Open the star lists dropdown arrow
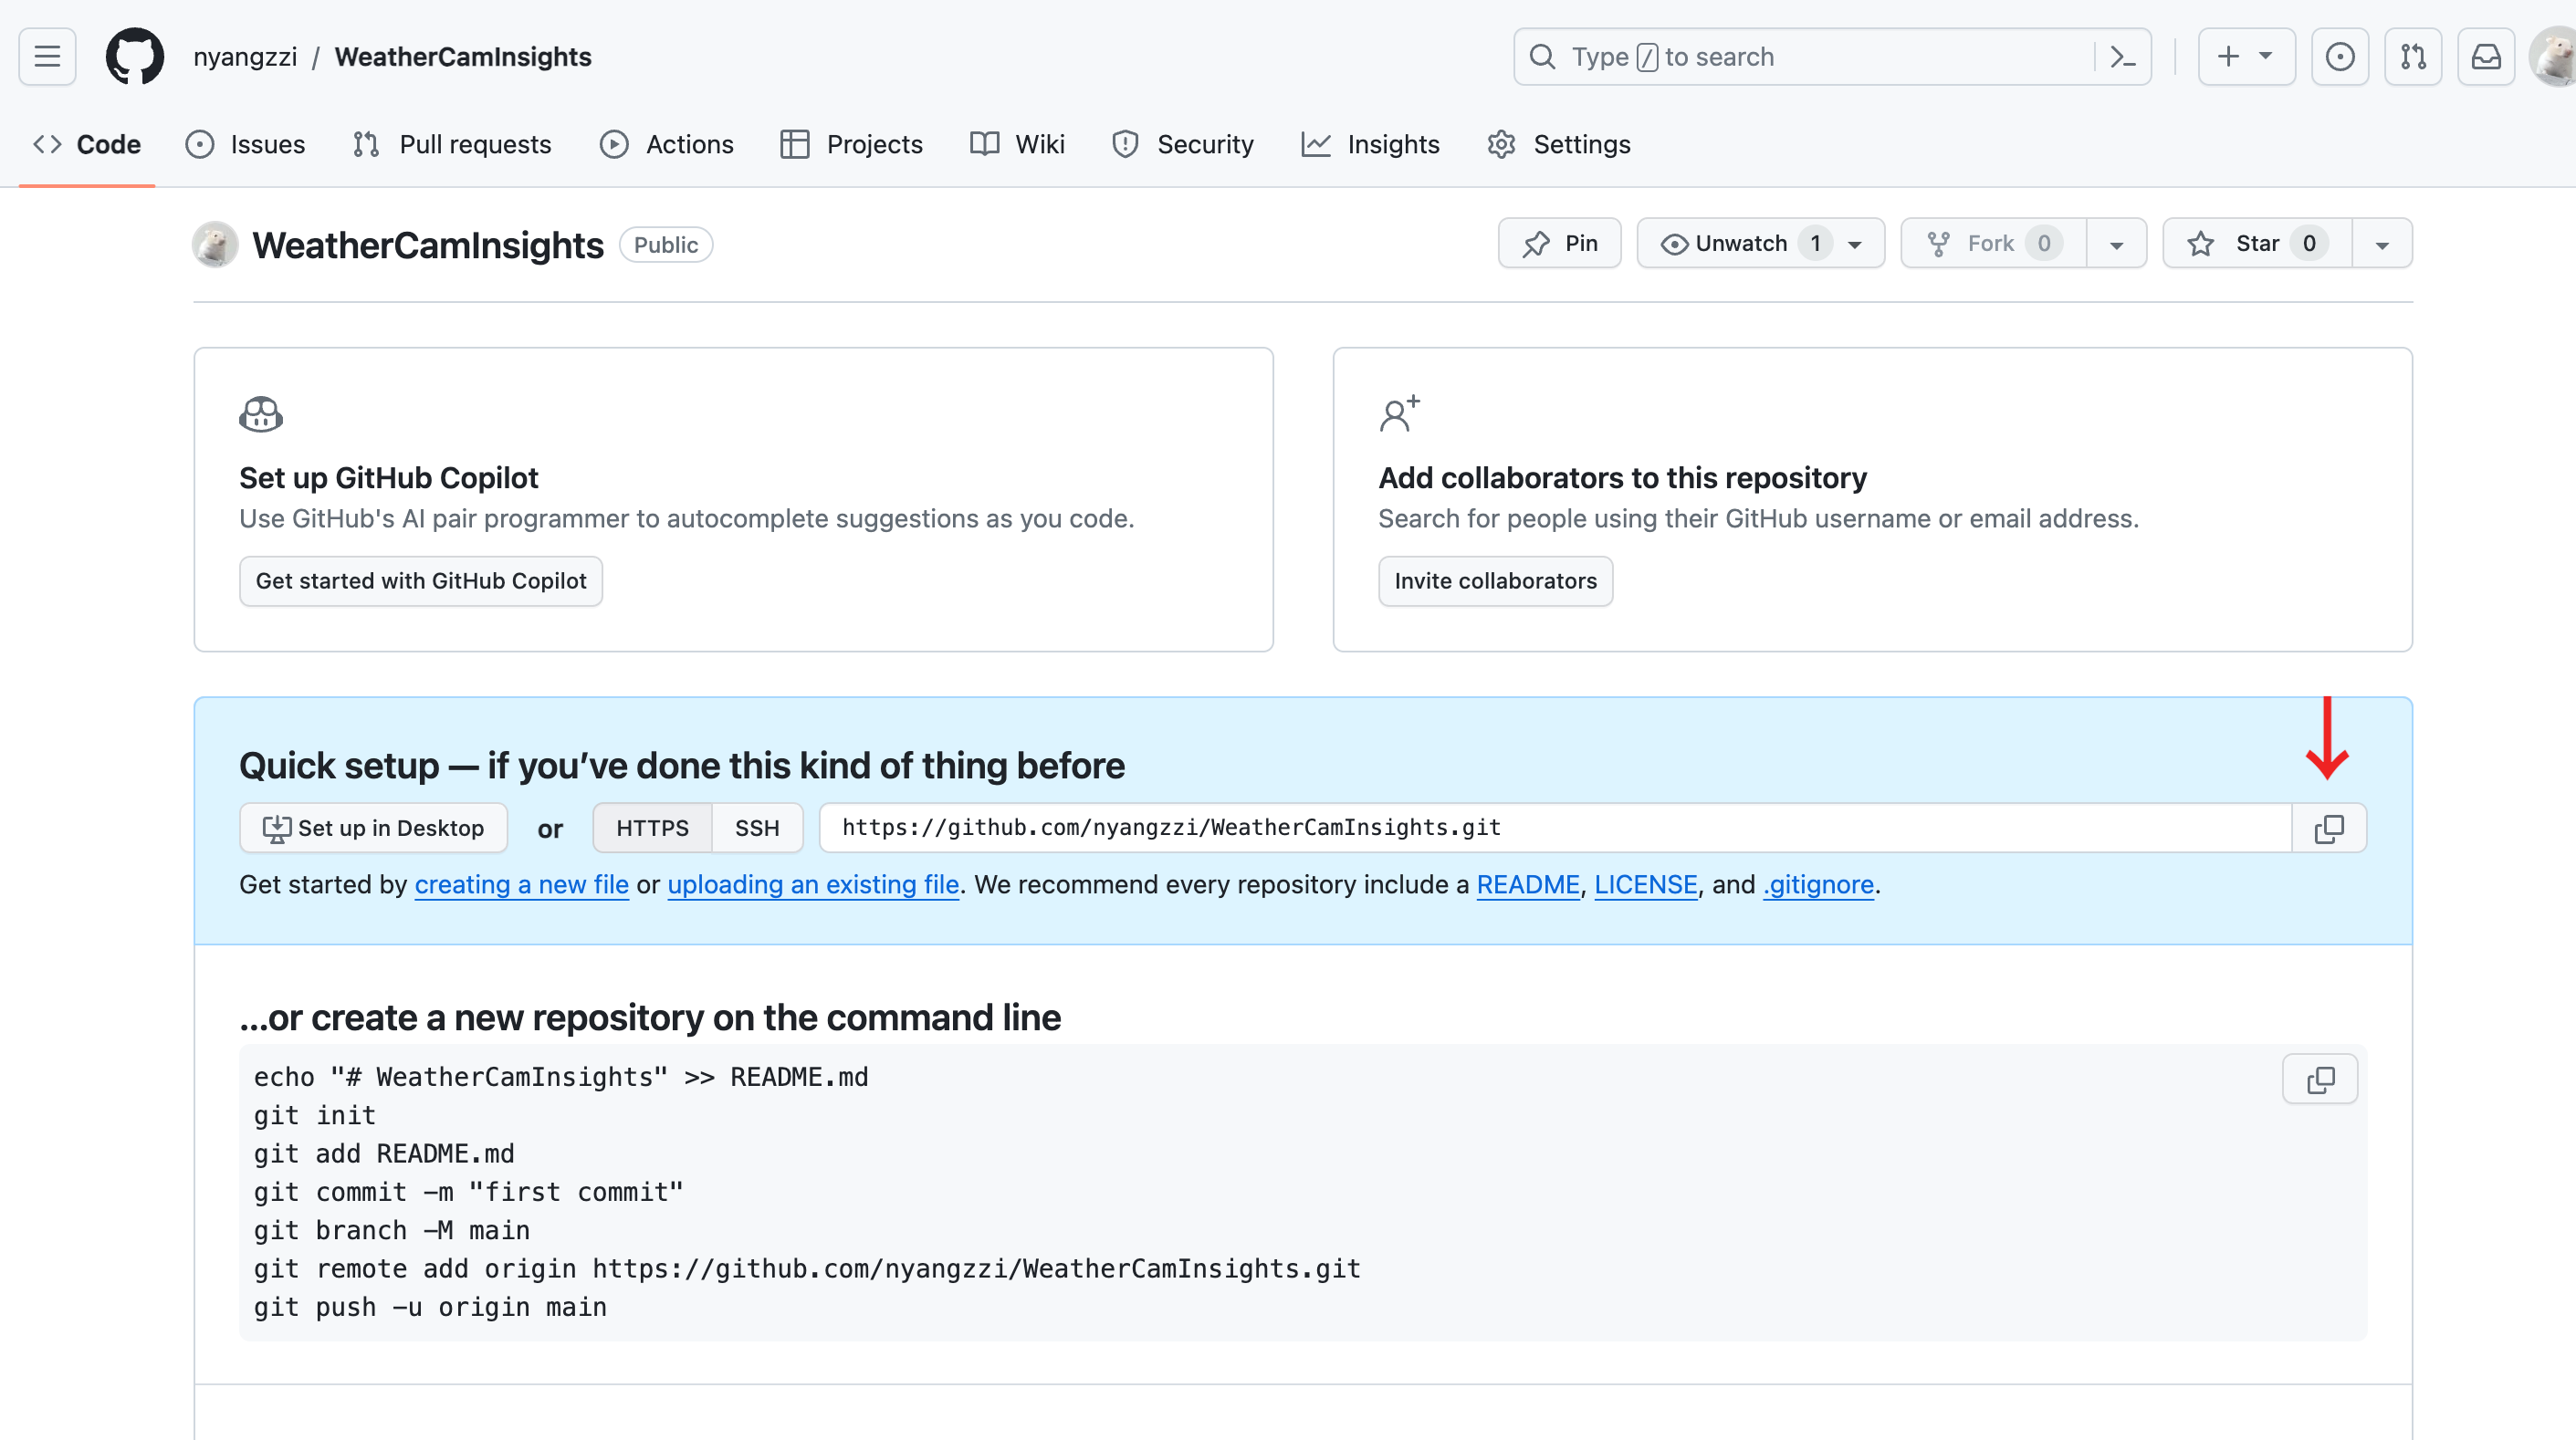Viewport: 2576px width, 1440px height. point(2382,244)
